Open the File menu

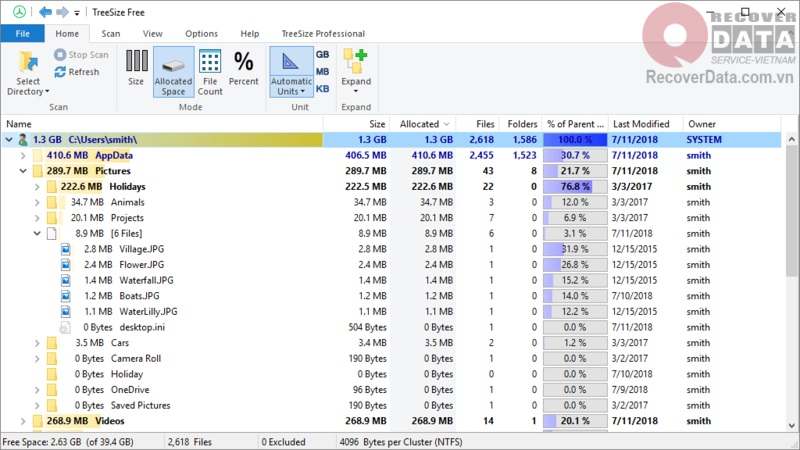(x=22, y=34)
